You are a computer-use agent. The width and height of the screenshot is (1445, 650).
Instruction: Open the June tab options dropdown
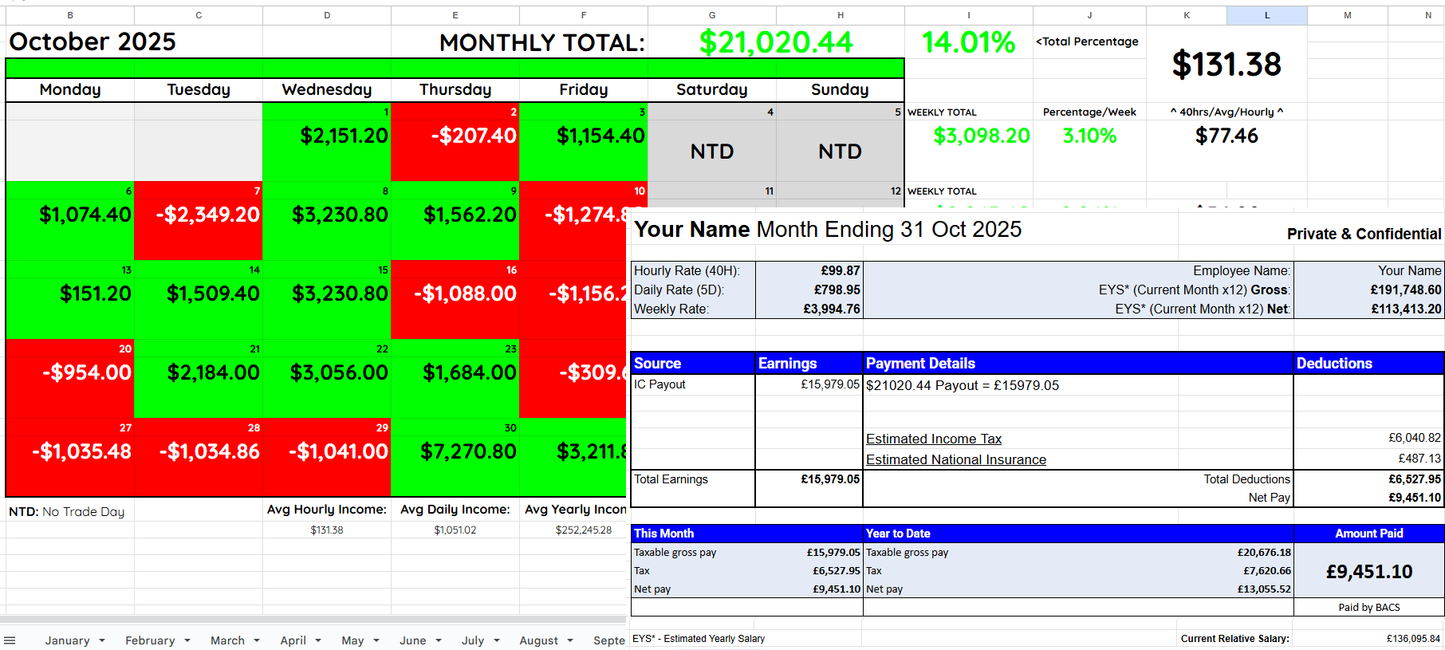click(438, 640)
